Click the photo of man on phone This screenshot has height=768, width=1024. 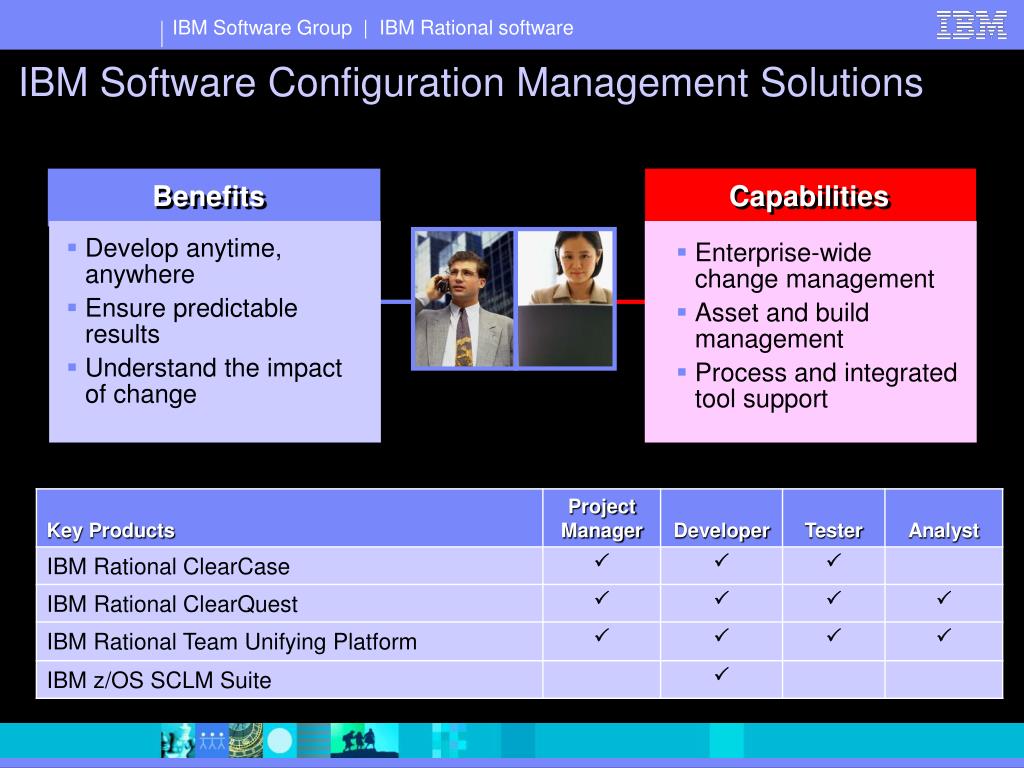point(464,299)
